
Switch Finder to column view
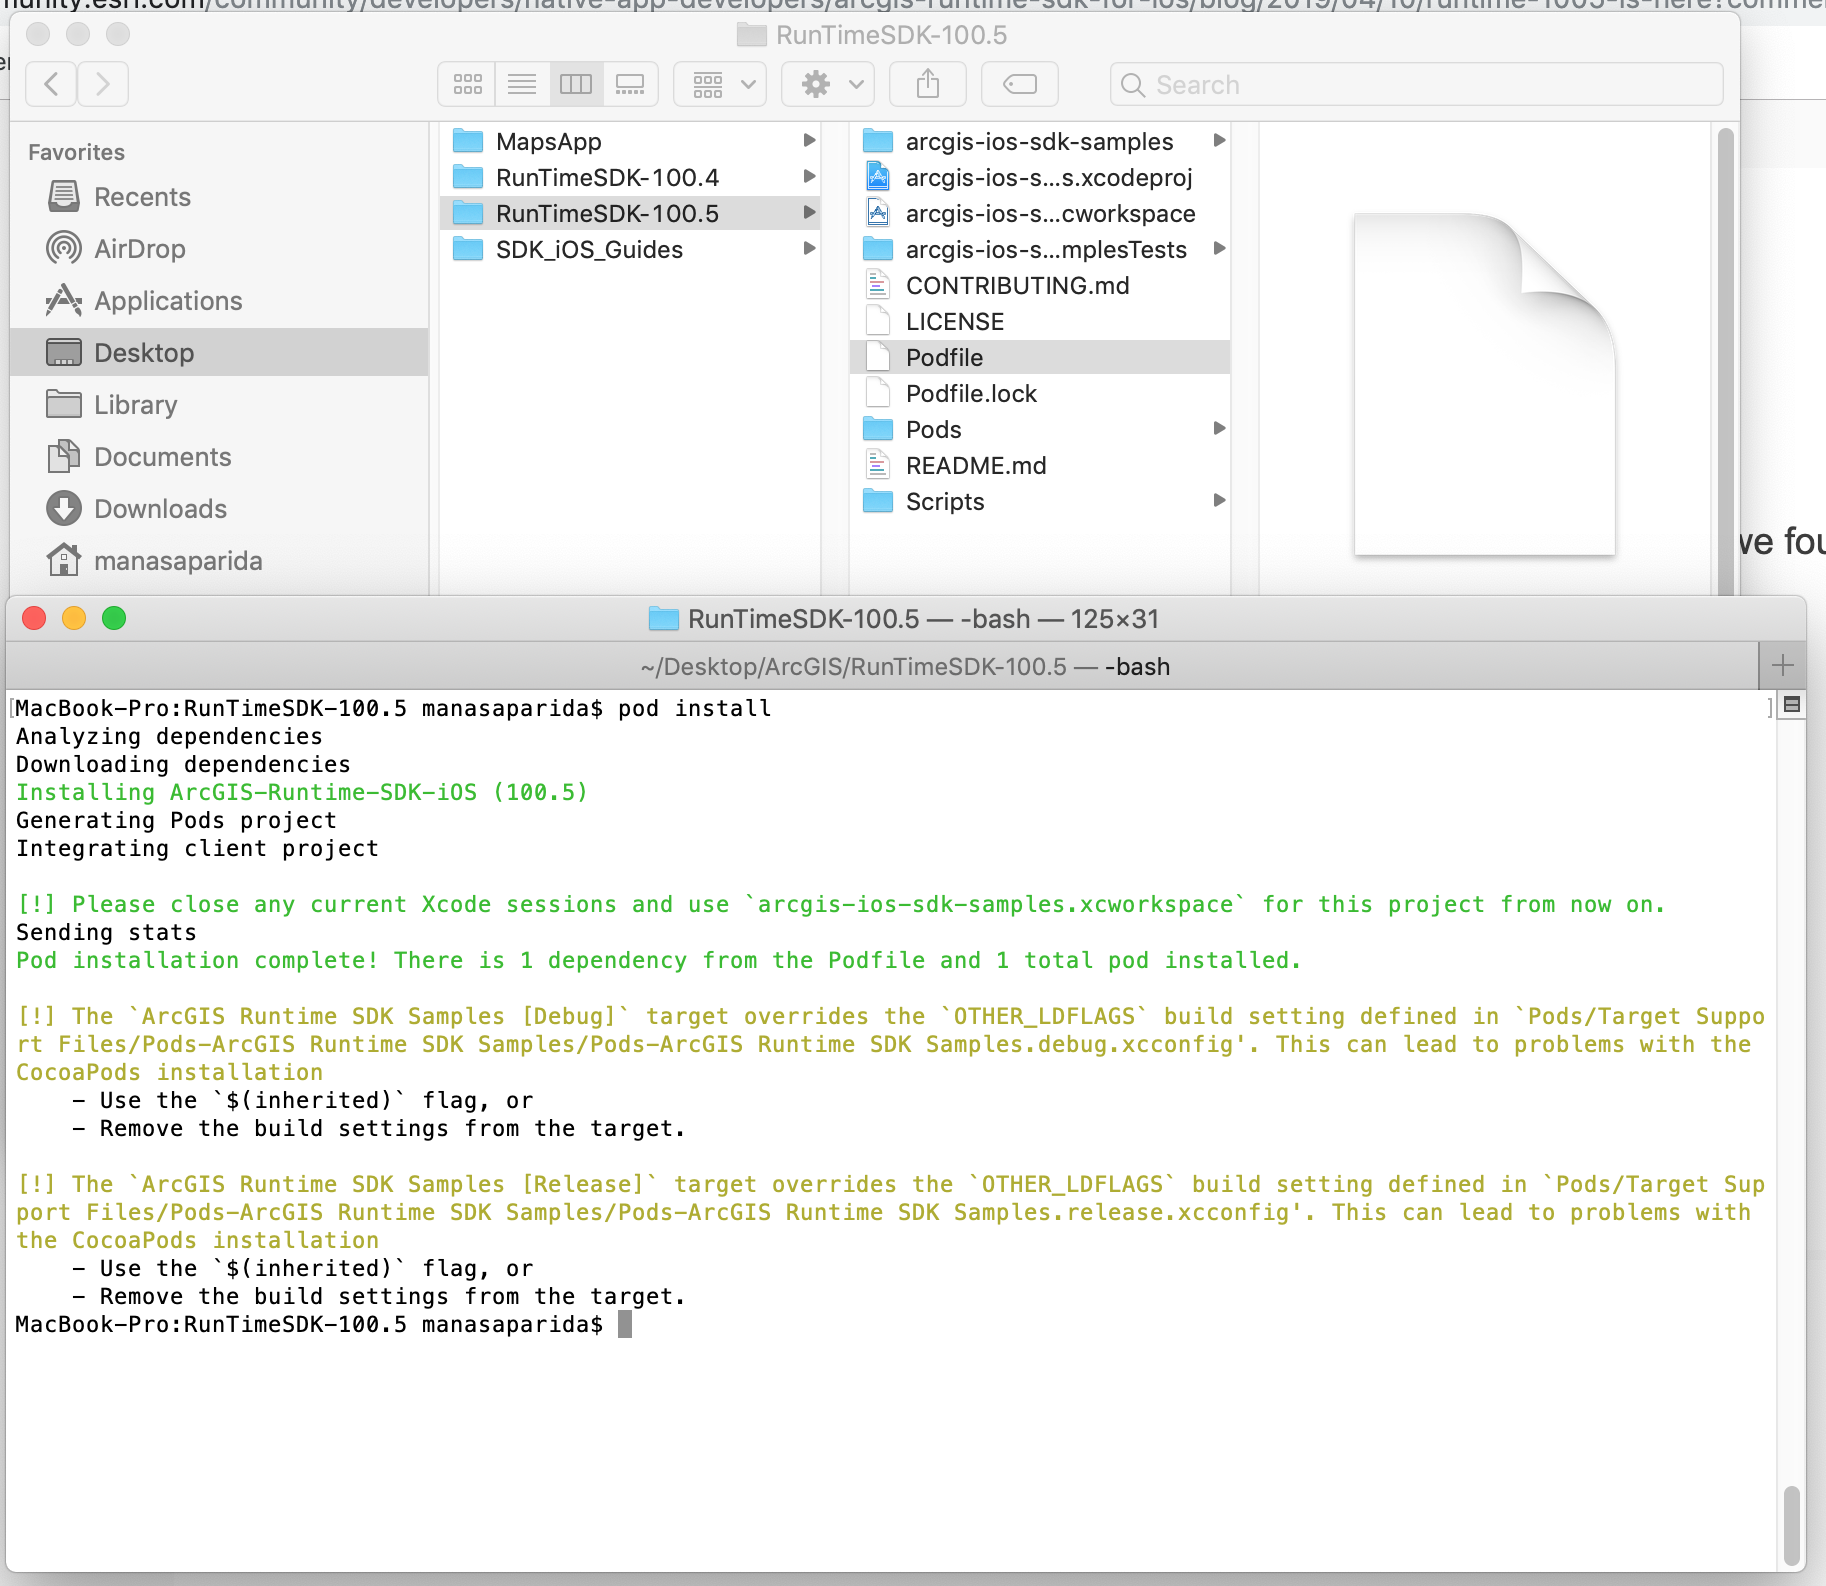tap(576, 84)
